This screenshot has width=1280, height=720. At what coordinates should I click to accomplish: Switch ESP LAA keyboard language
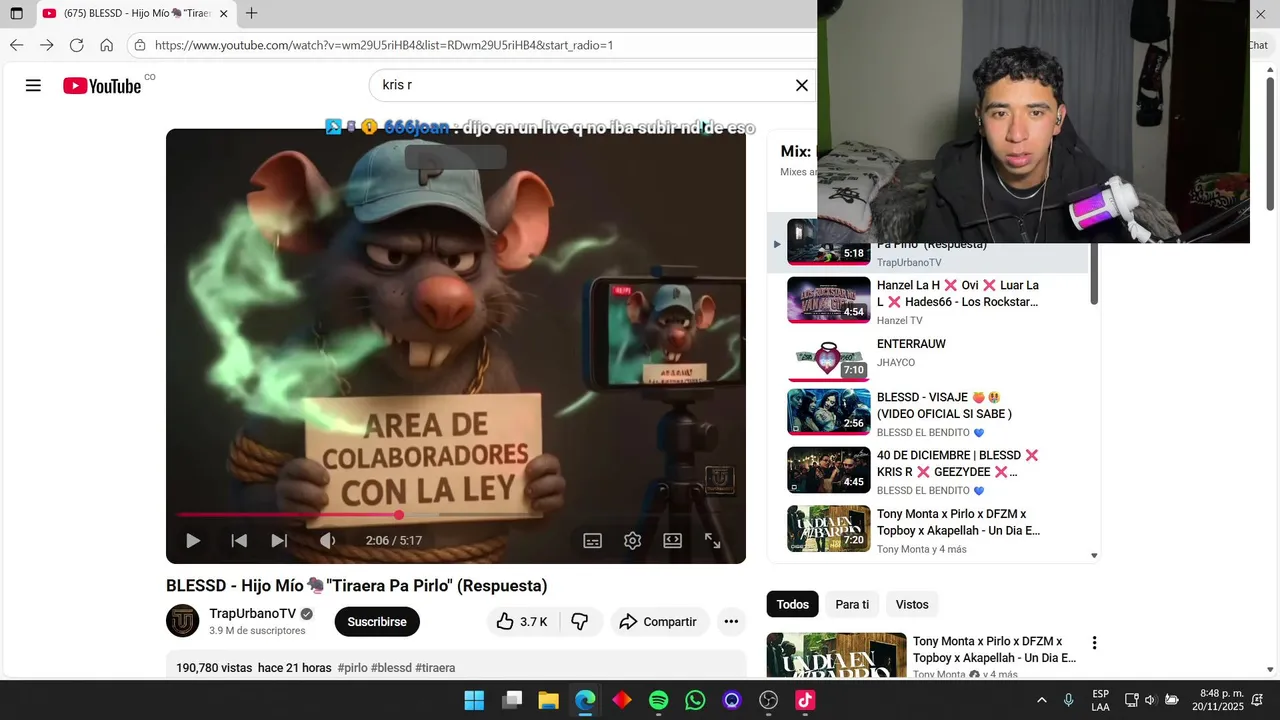click(x=1100, y=700)
